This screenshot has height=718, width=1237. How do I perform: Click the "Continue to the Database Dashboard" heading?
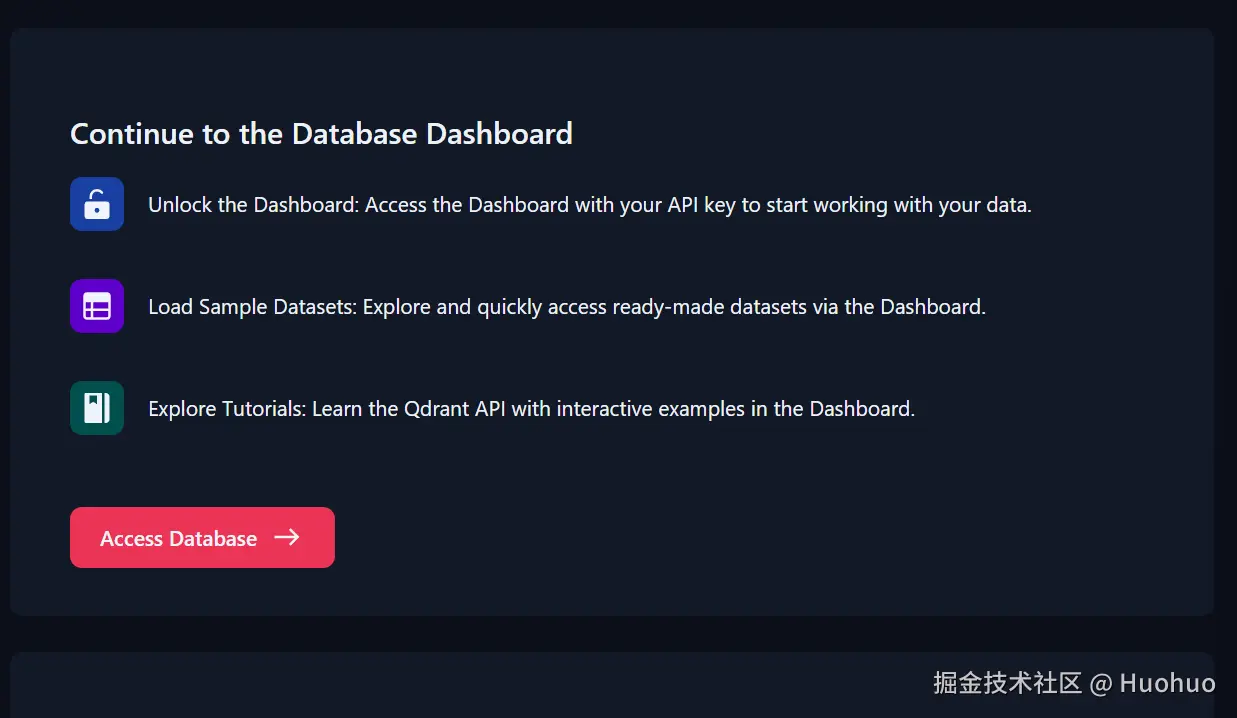(321, 134)
